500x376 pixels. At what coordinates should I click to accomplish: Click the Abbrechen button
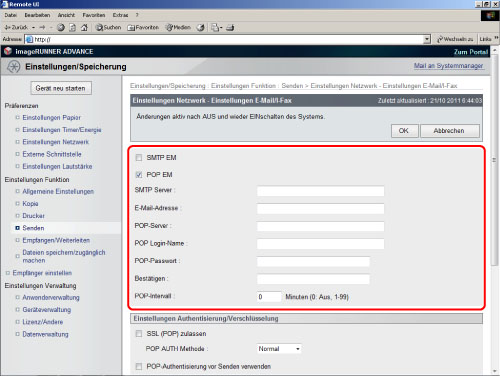point(450,131)
